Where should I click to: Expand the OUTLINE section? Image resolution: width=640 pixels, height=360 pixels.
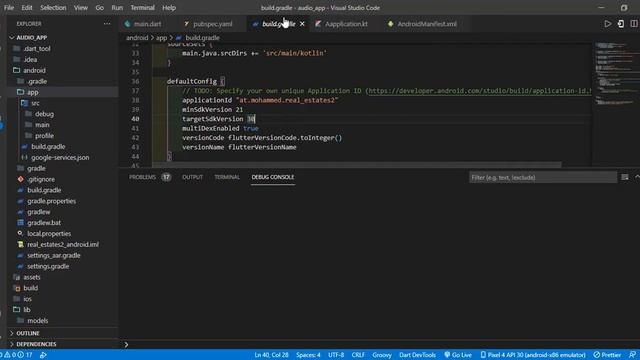pos(28,333)
